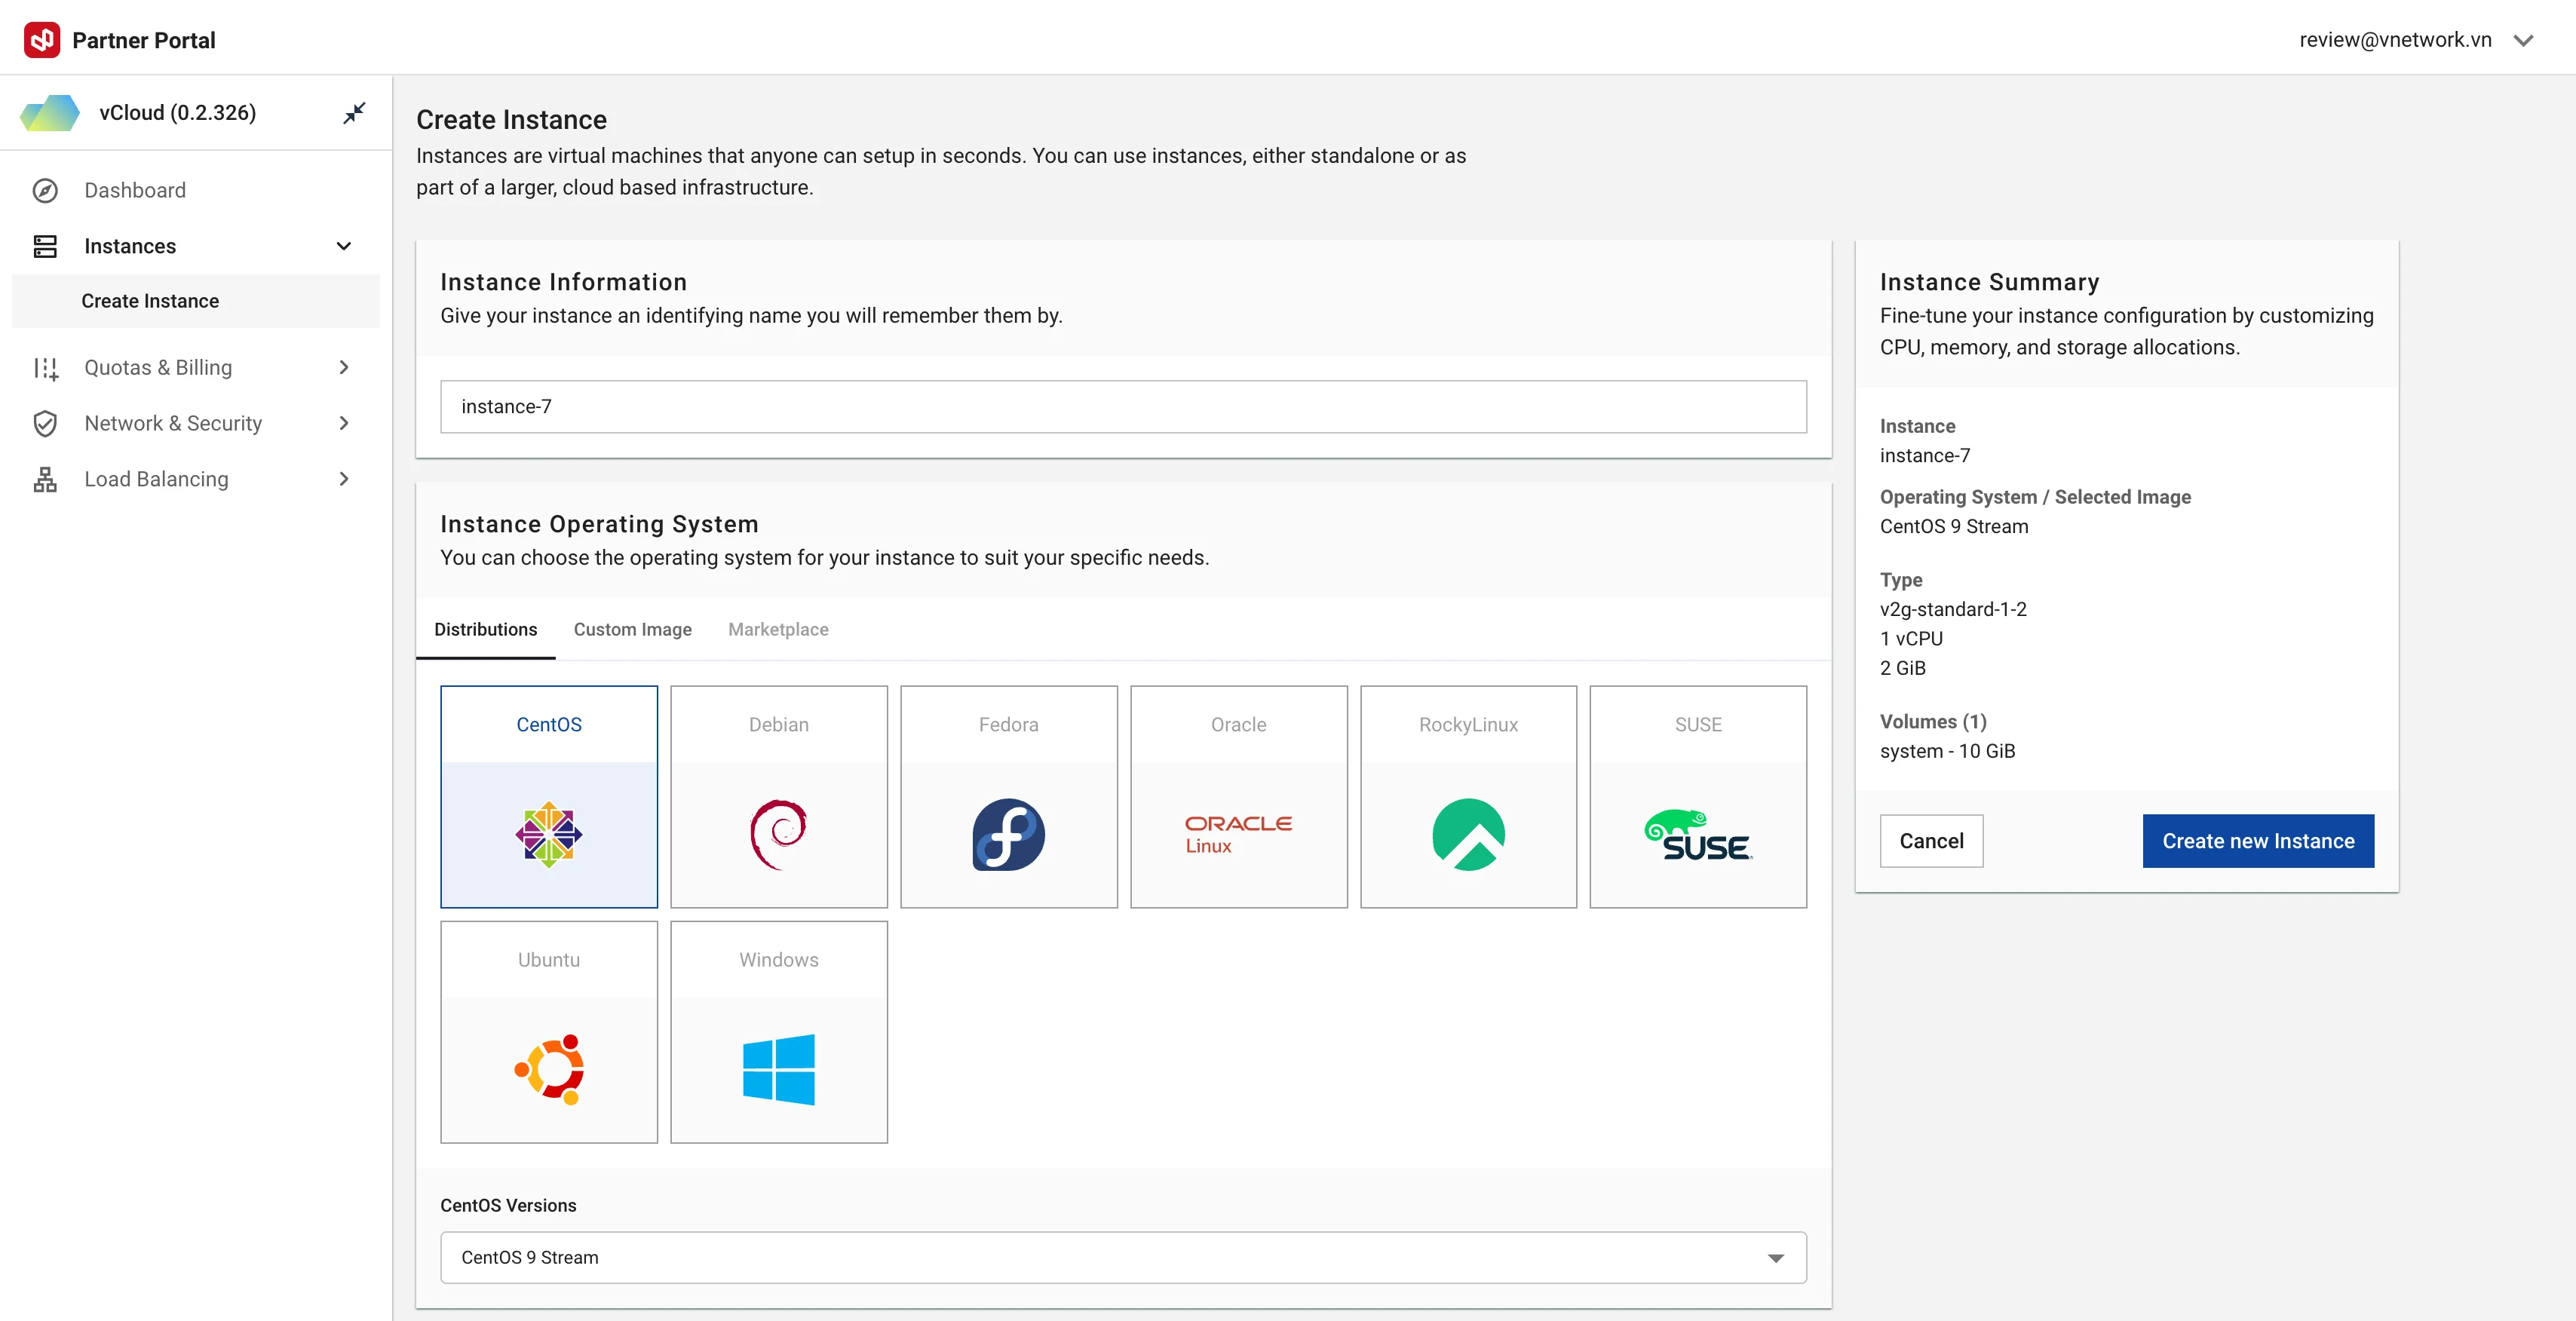Click the Instance Summary heading

1989,282
